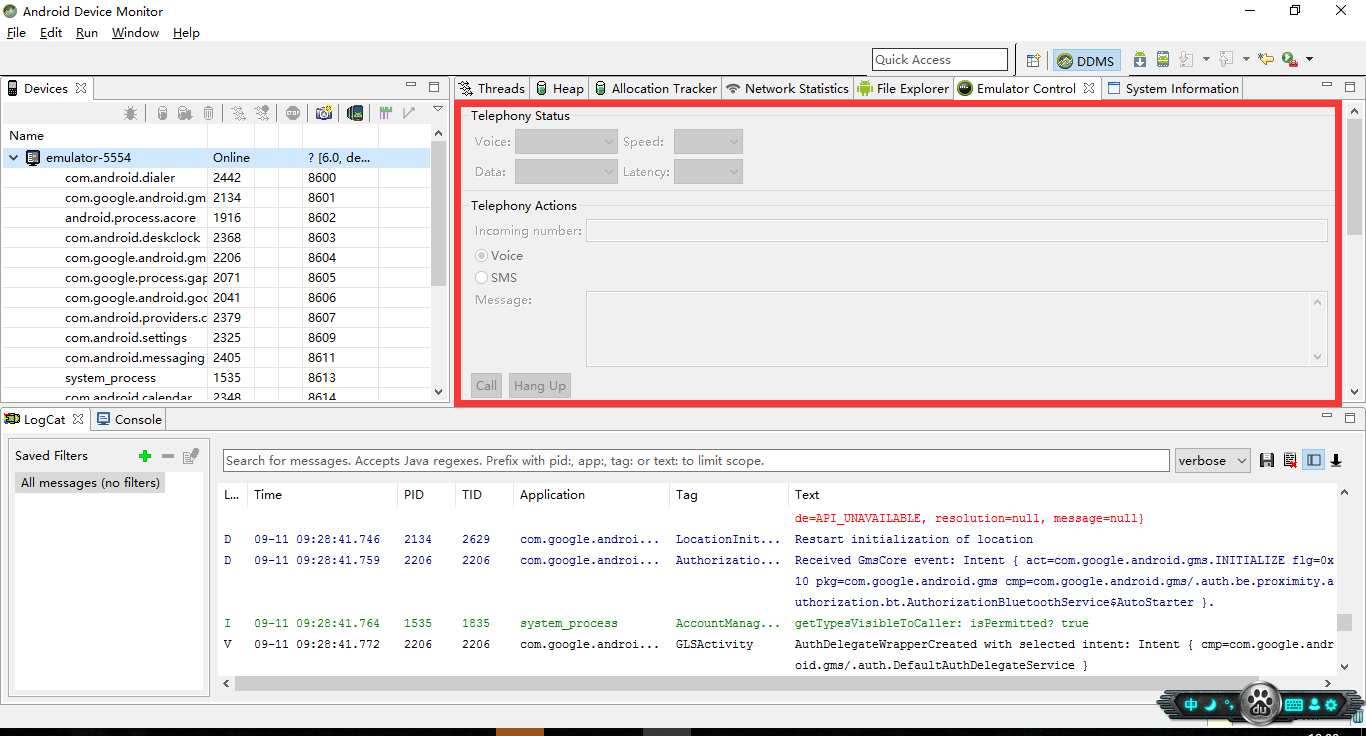Open the Latency dropdown
The width and height of the screenshot is (1366, 736).
pos(708,172)
